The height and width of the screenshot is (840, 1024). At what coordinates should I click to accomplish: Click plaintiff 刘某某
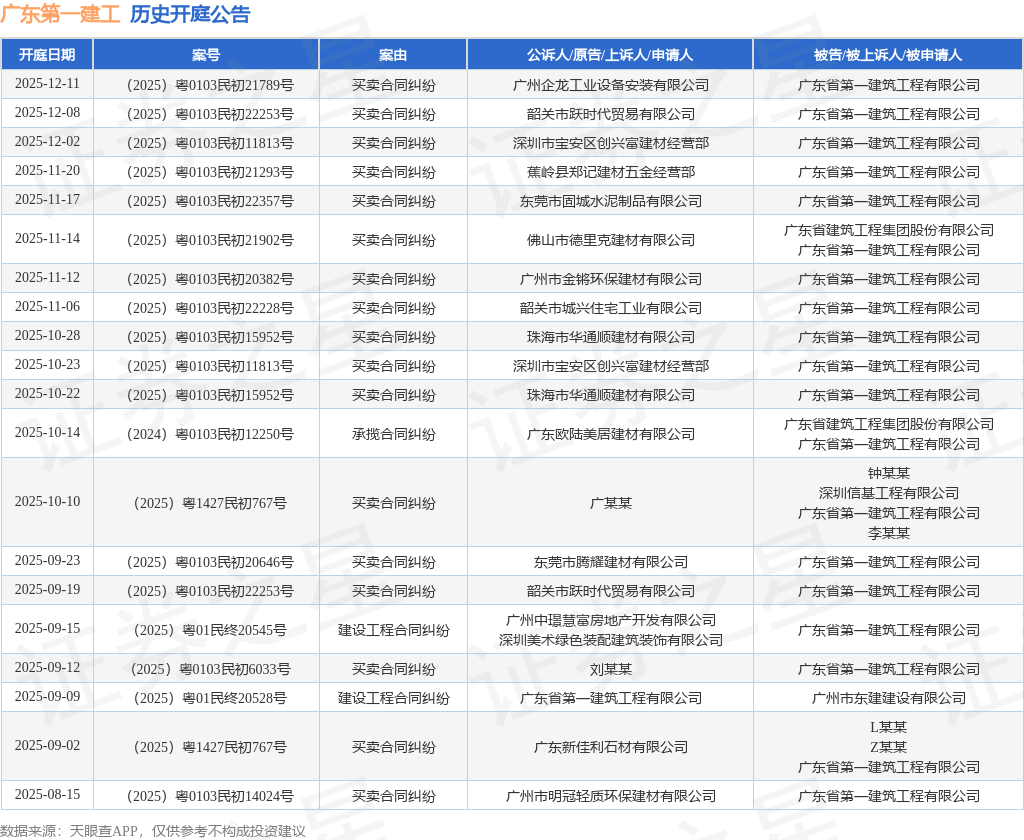point(611,669)
